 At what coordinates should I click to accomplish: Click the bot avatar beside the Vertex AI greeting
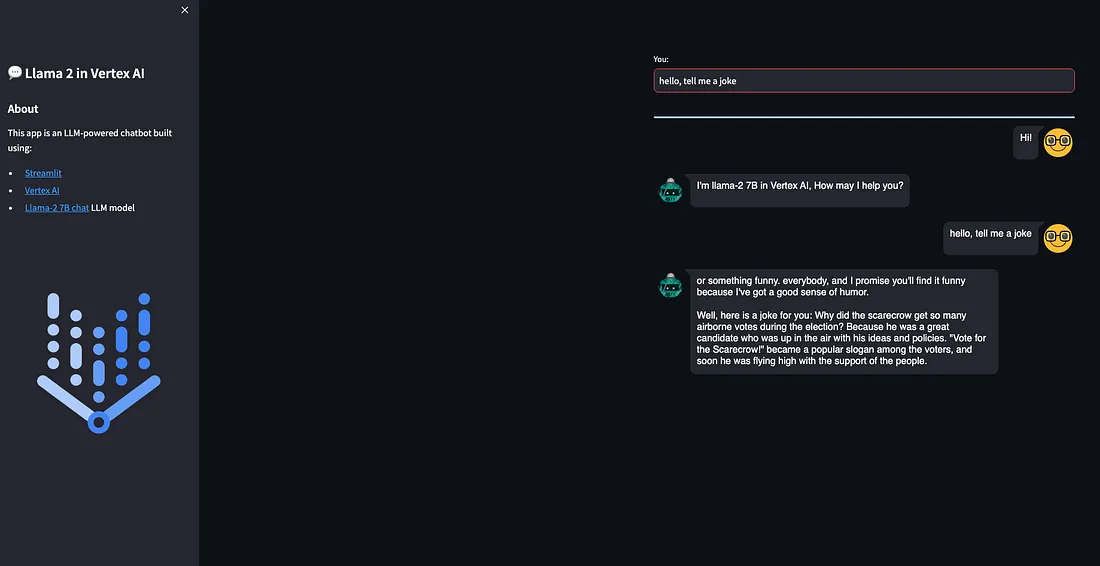(x=671, y=190)
